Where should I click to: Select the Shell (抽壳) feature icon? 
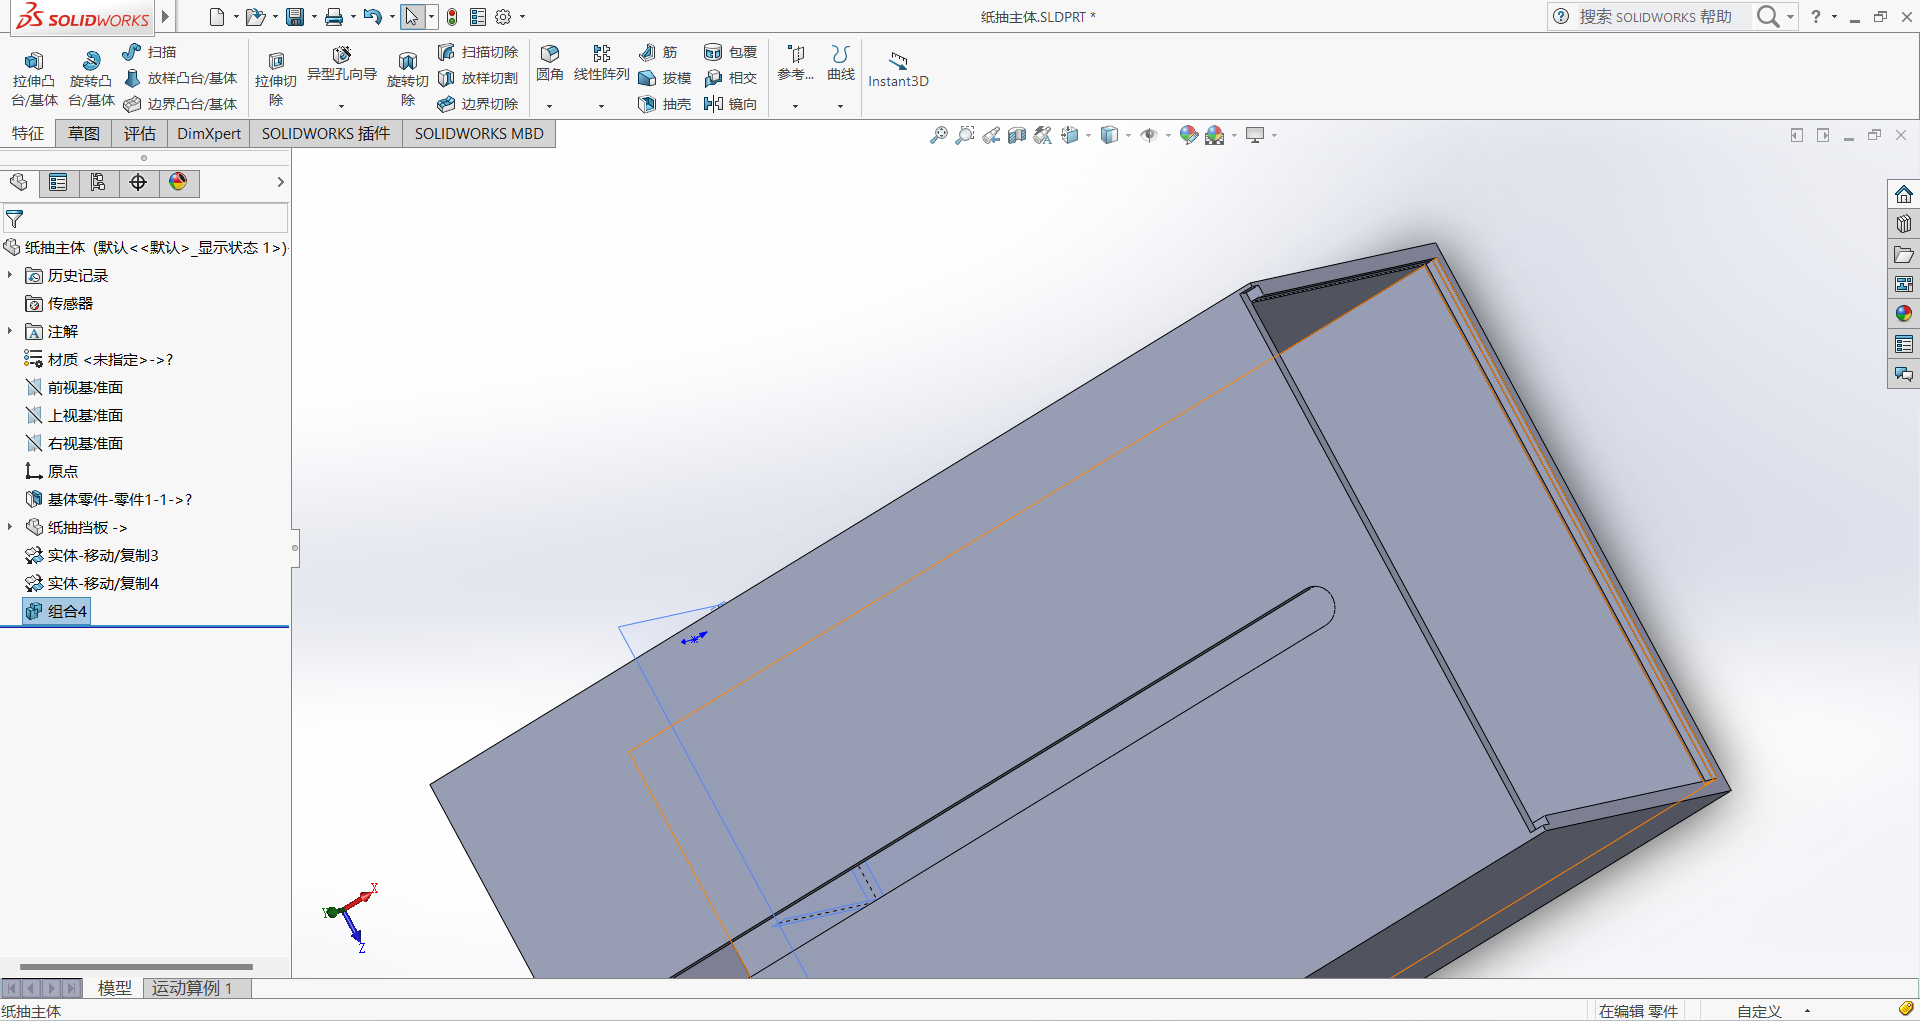click(x=647, y=104)
